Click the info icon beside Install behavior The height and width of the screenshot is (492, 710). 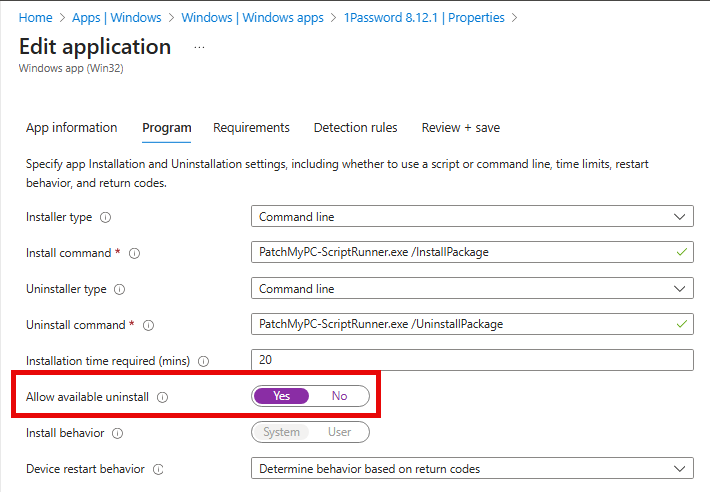[118, 433]
